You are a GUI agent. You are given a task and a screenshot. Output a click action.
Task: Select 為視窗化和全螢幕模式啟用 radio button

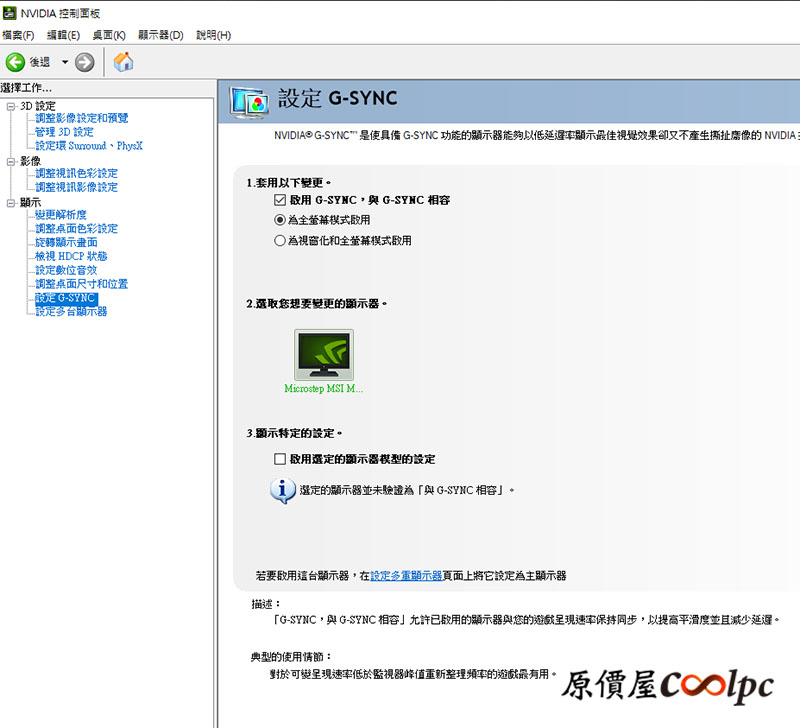point(280,240)
